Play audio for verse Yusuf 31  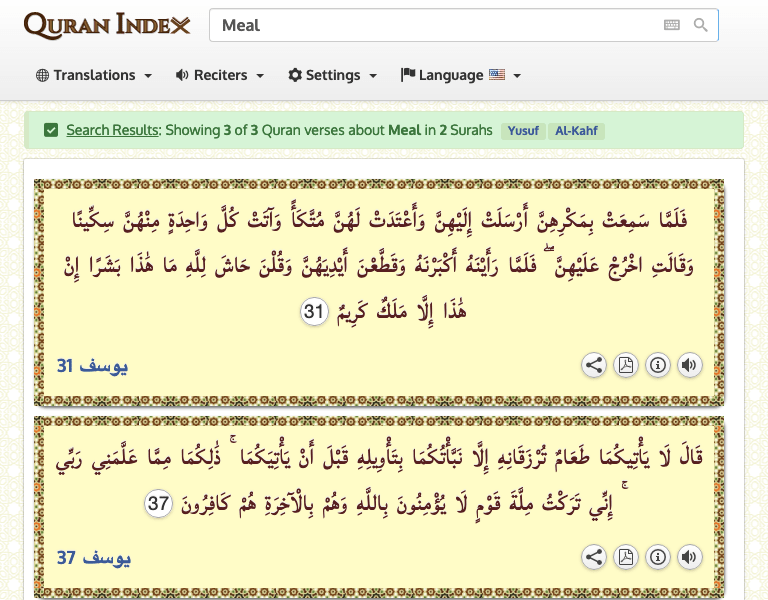click(689, 365)
